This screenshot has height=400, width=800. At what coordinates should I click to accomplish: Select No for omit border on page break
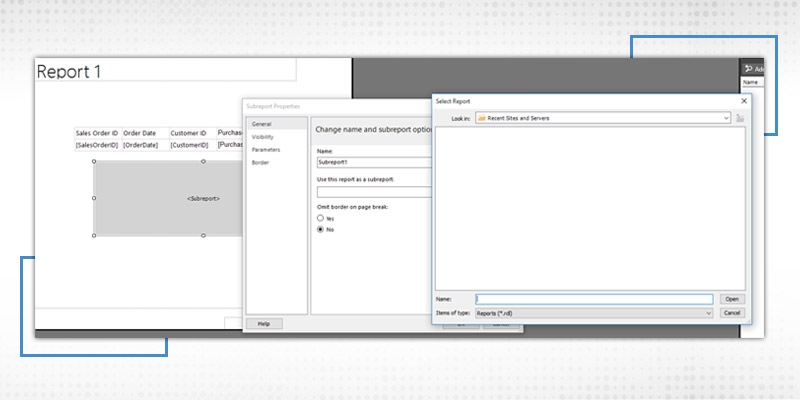coord(320,229)
